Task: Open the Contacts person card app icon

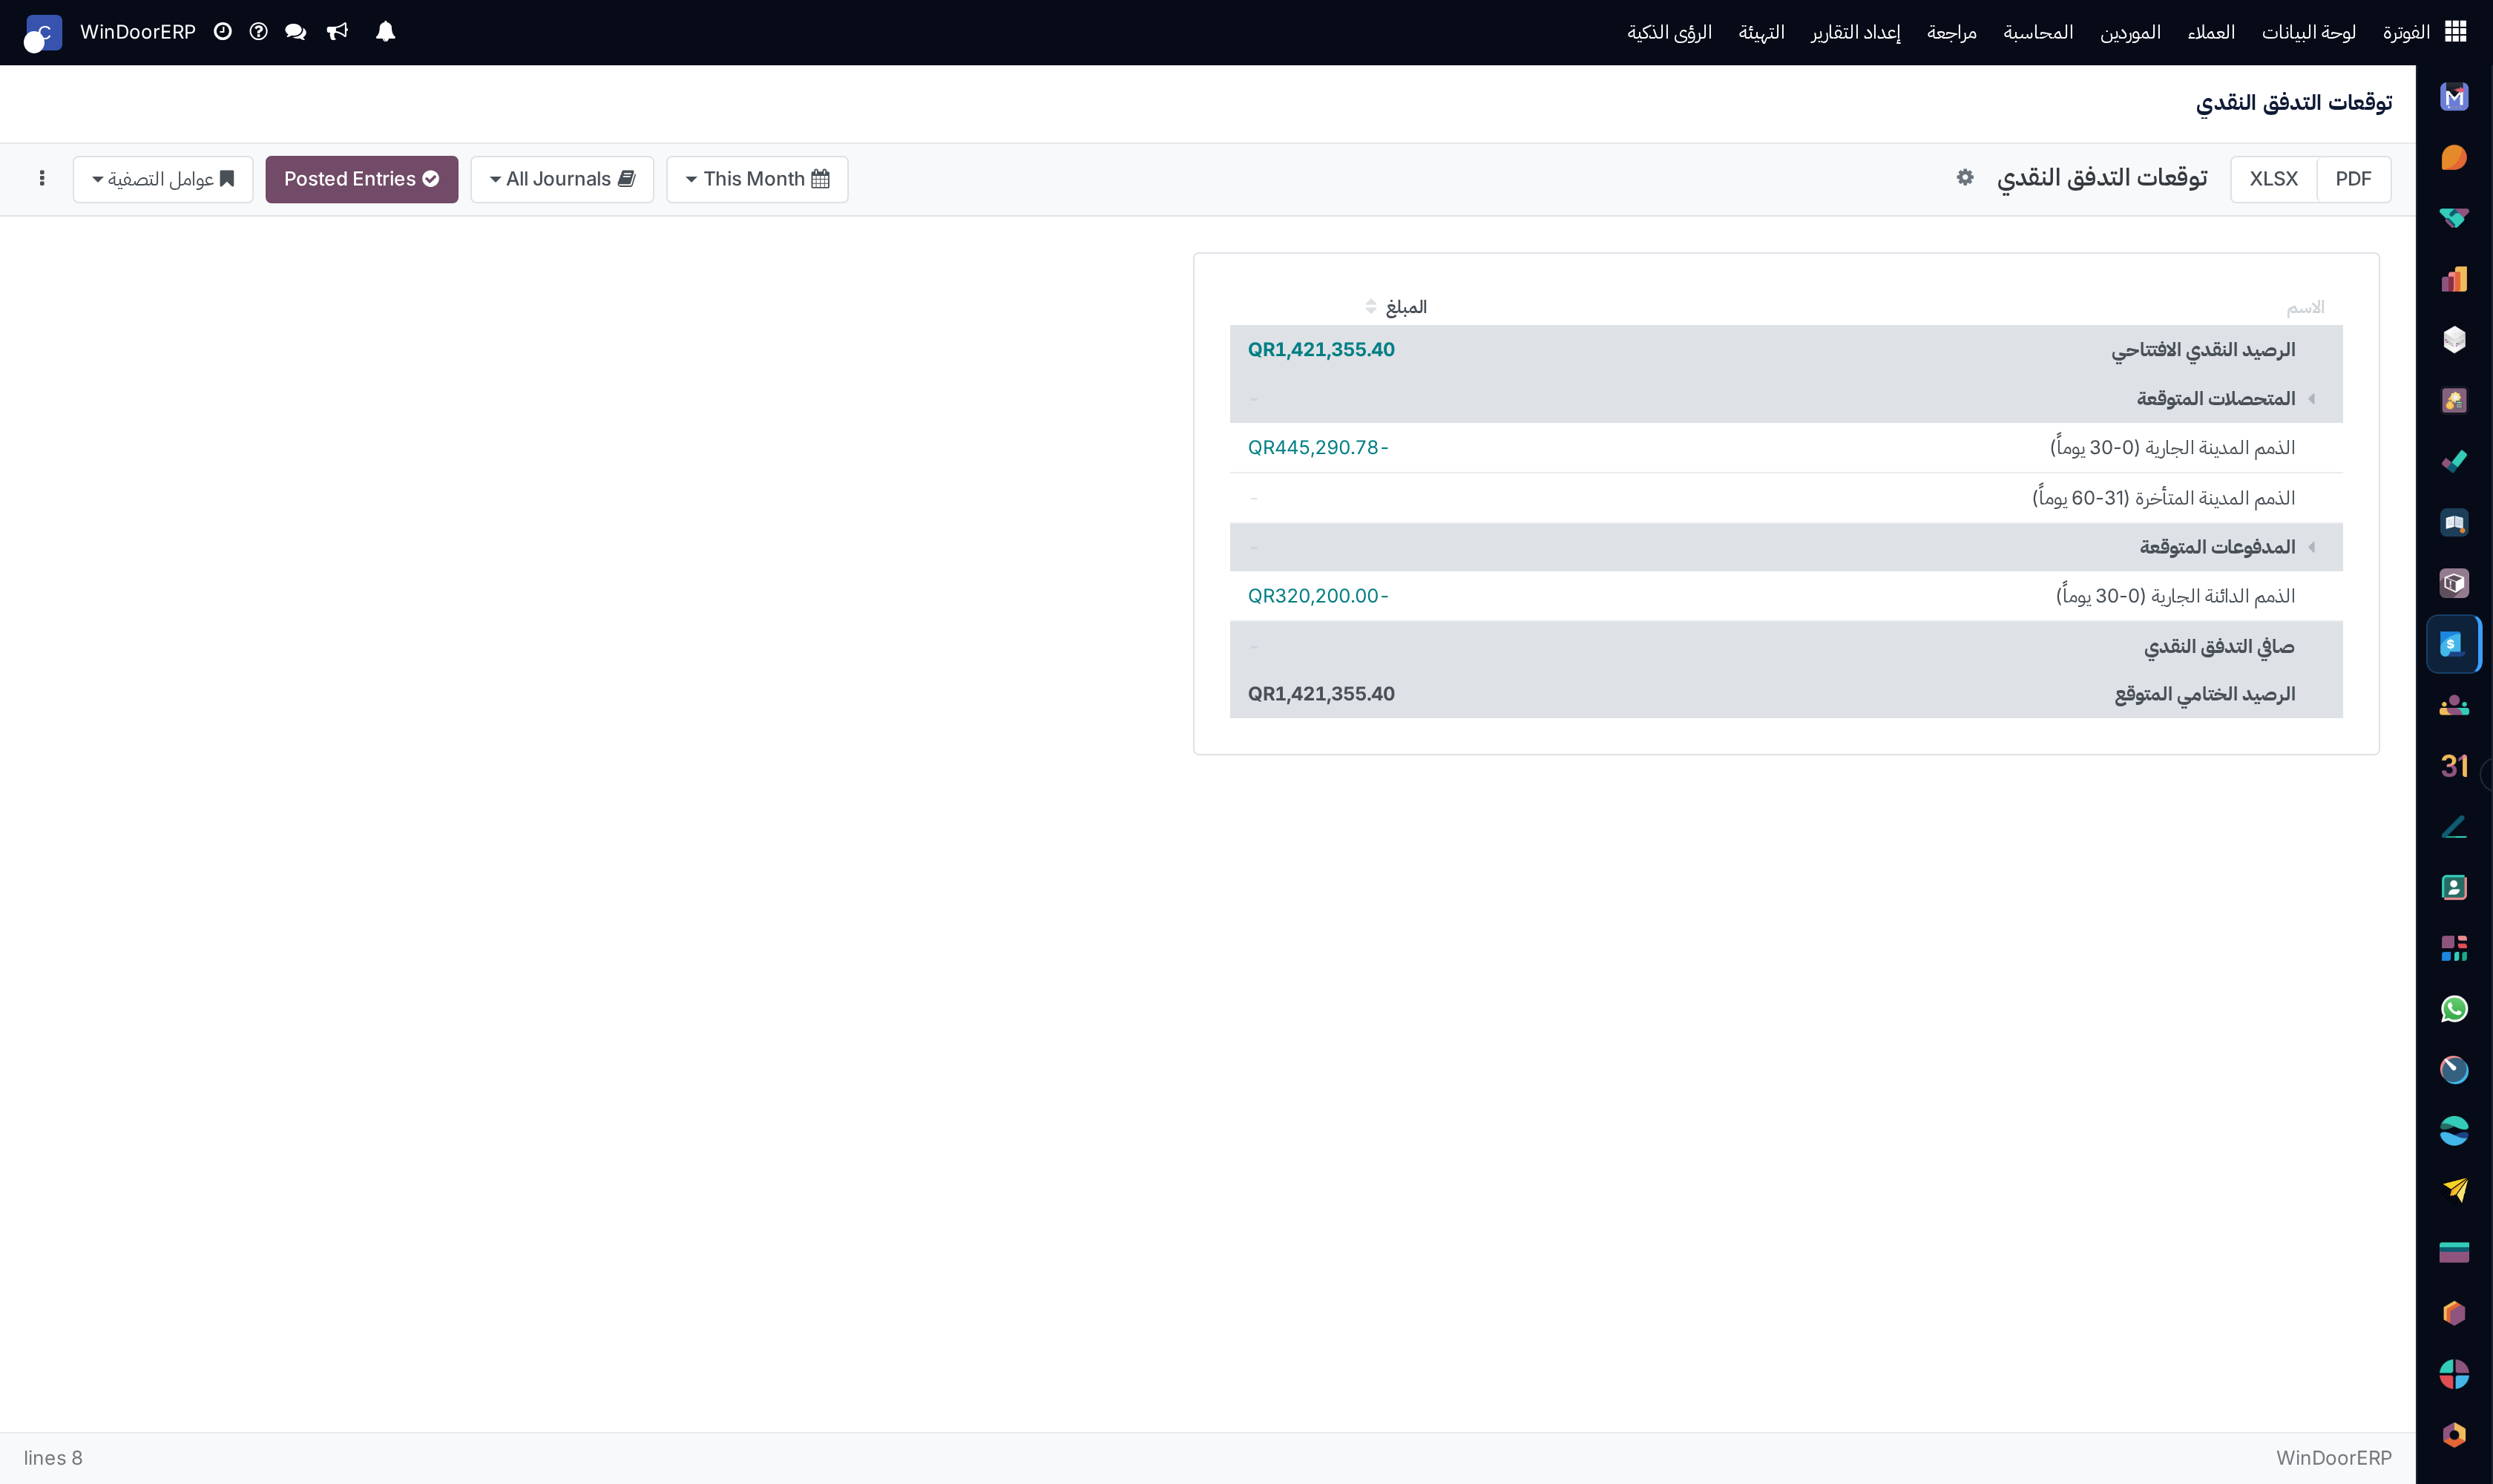Action: pos(2454,888)
